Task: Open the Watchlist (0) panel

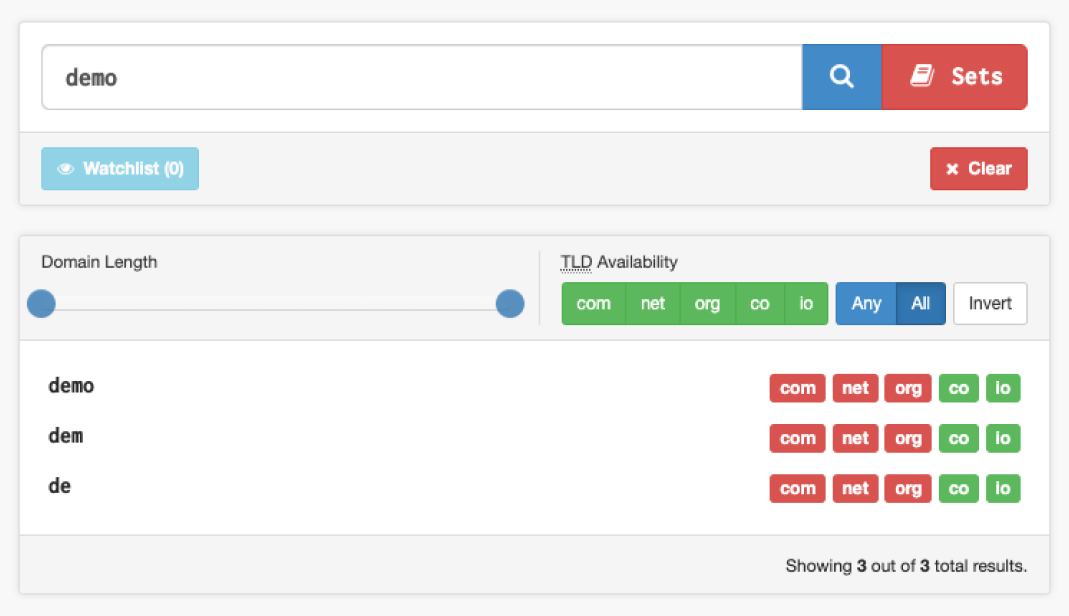Action: coord(120,168)
